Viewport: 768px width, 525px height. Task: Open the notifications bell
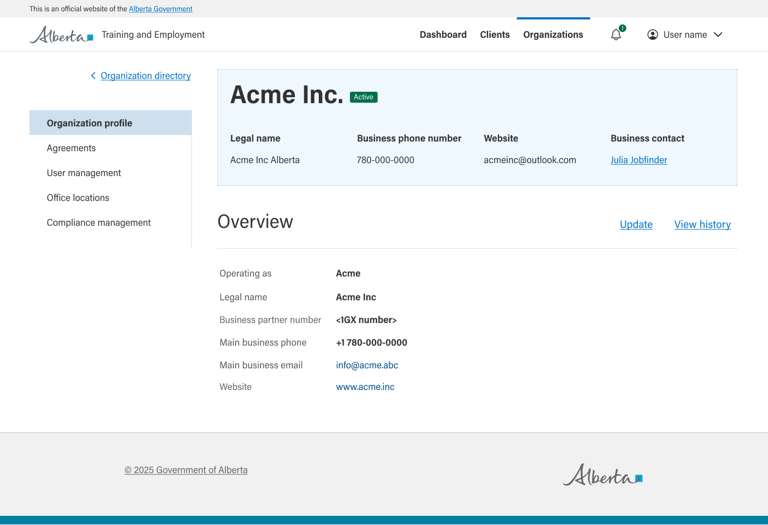[616, 35]
